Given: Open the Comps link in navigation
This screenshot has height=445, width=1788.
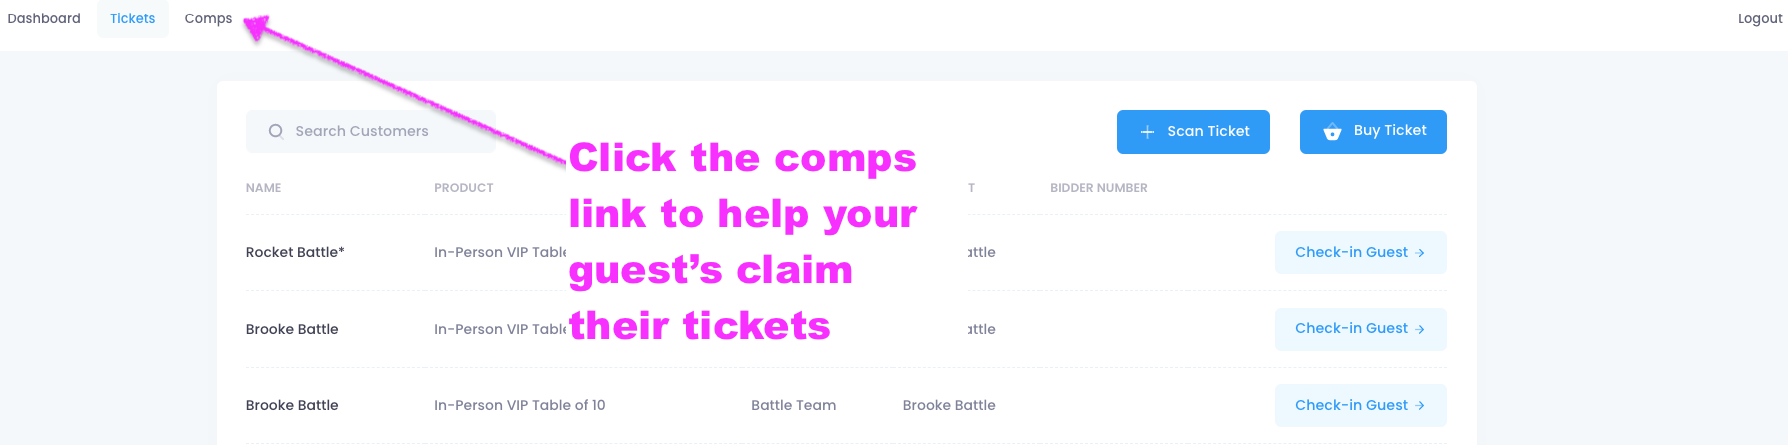Looking at the screenshot, I should pyautogui.click(x=208, y=19).
